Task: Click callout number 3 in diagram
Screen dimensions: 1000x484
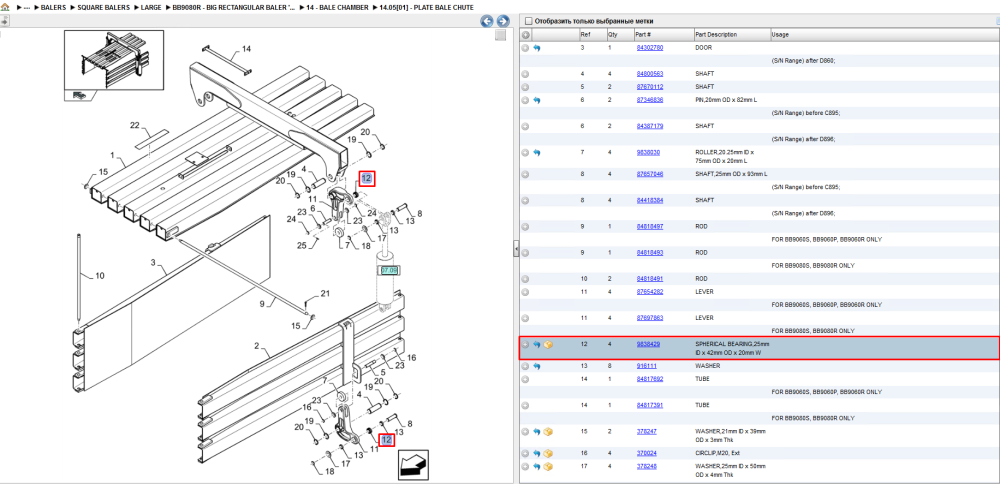Action: tap(153, 262)
